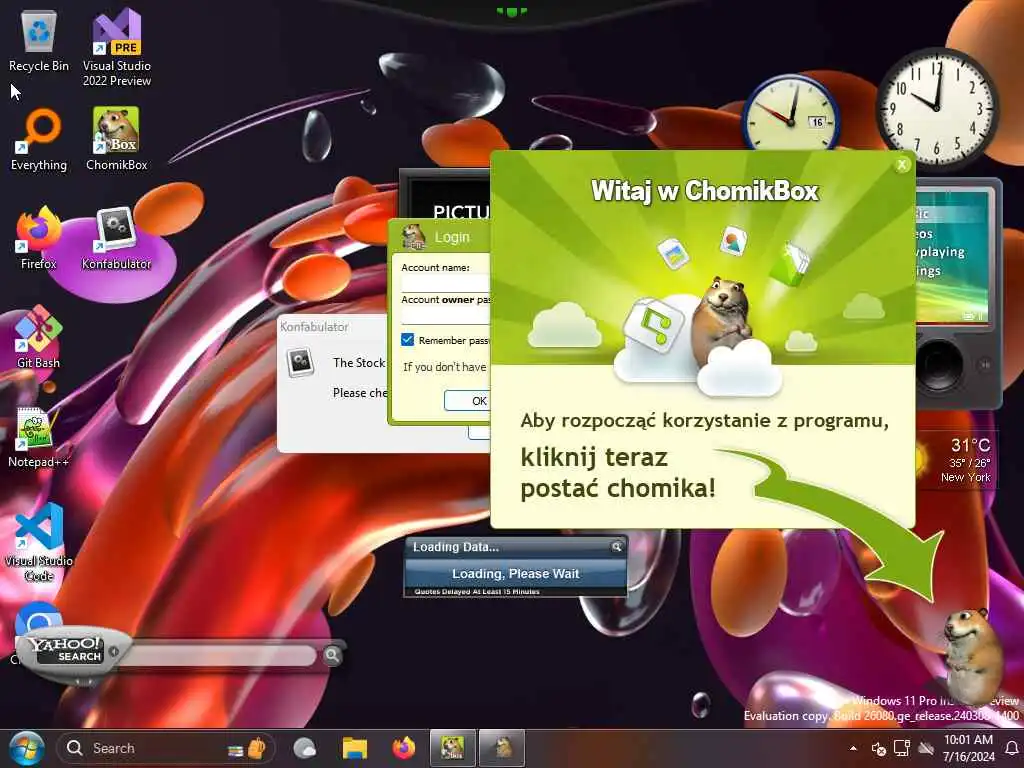This screenshot has height=768, width=1024.
Task: Click the Yahoo Search magnifier button
Action: coord(332,654)
